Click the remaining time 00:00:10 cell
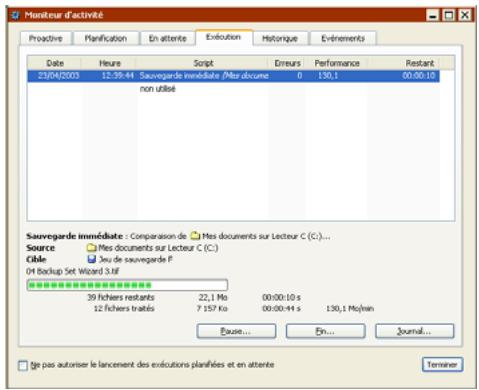This screenshot has height=390, width=479. pyautogui.click(x=418, y=76)
